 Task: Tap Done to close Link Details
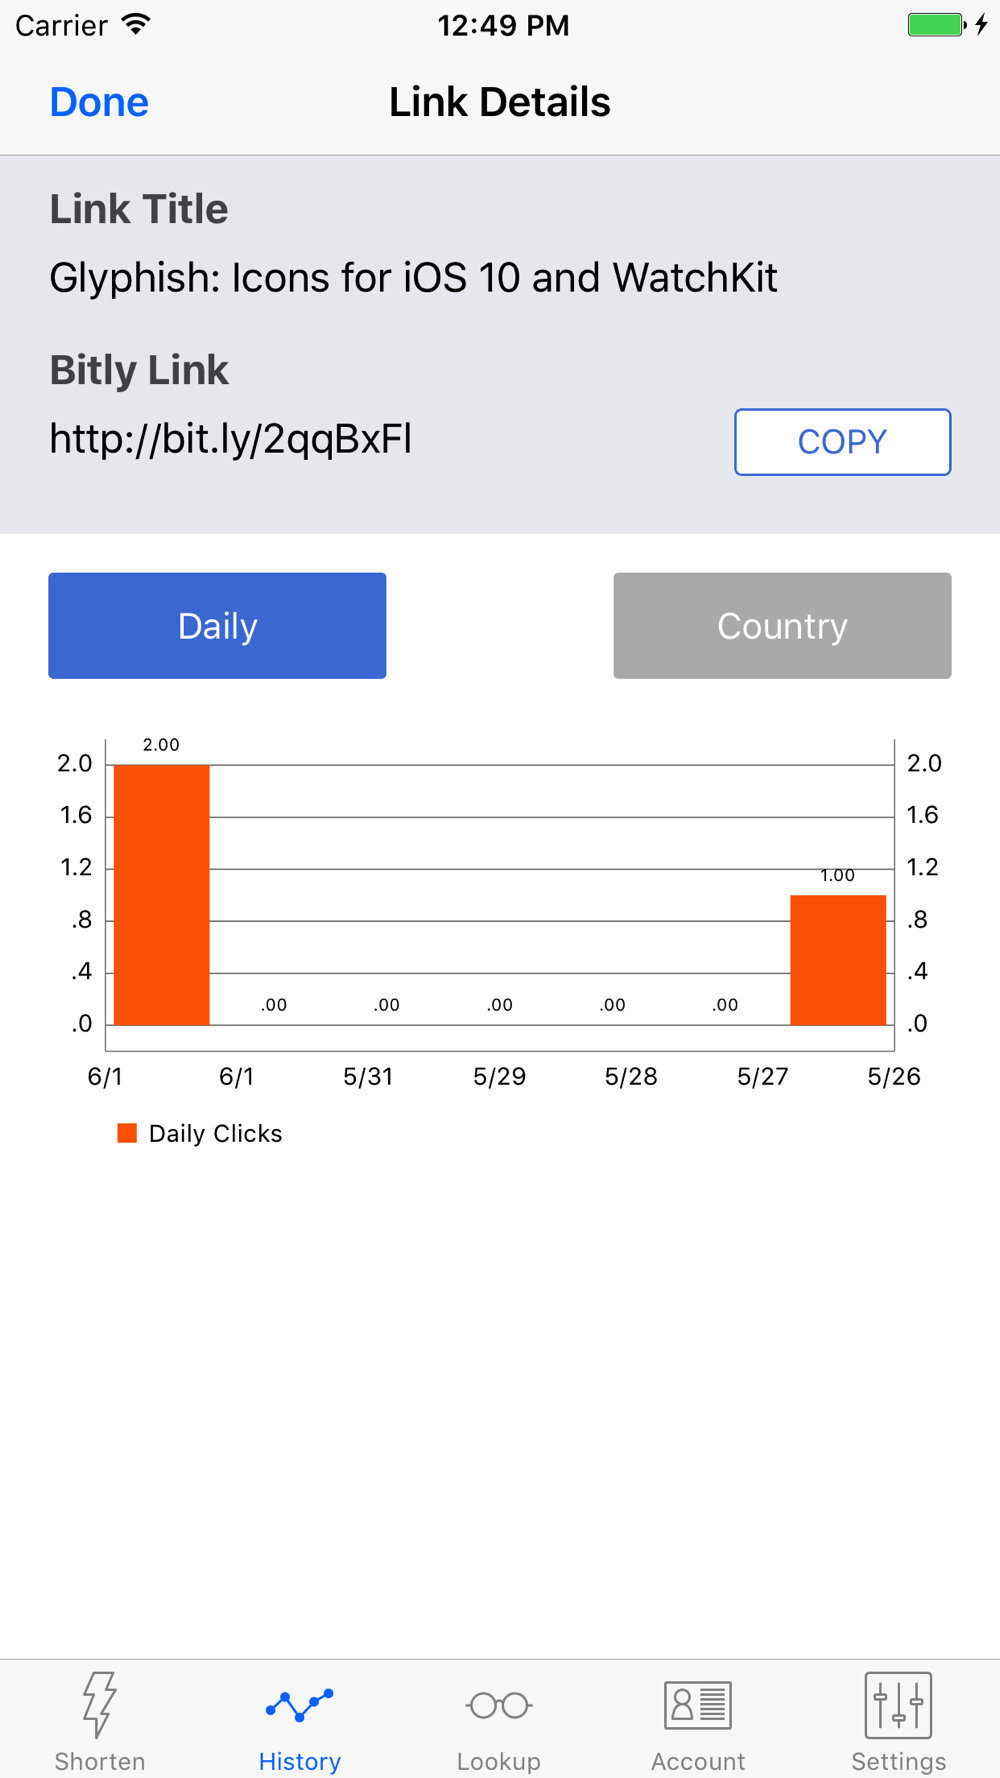tap(99, 102)
